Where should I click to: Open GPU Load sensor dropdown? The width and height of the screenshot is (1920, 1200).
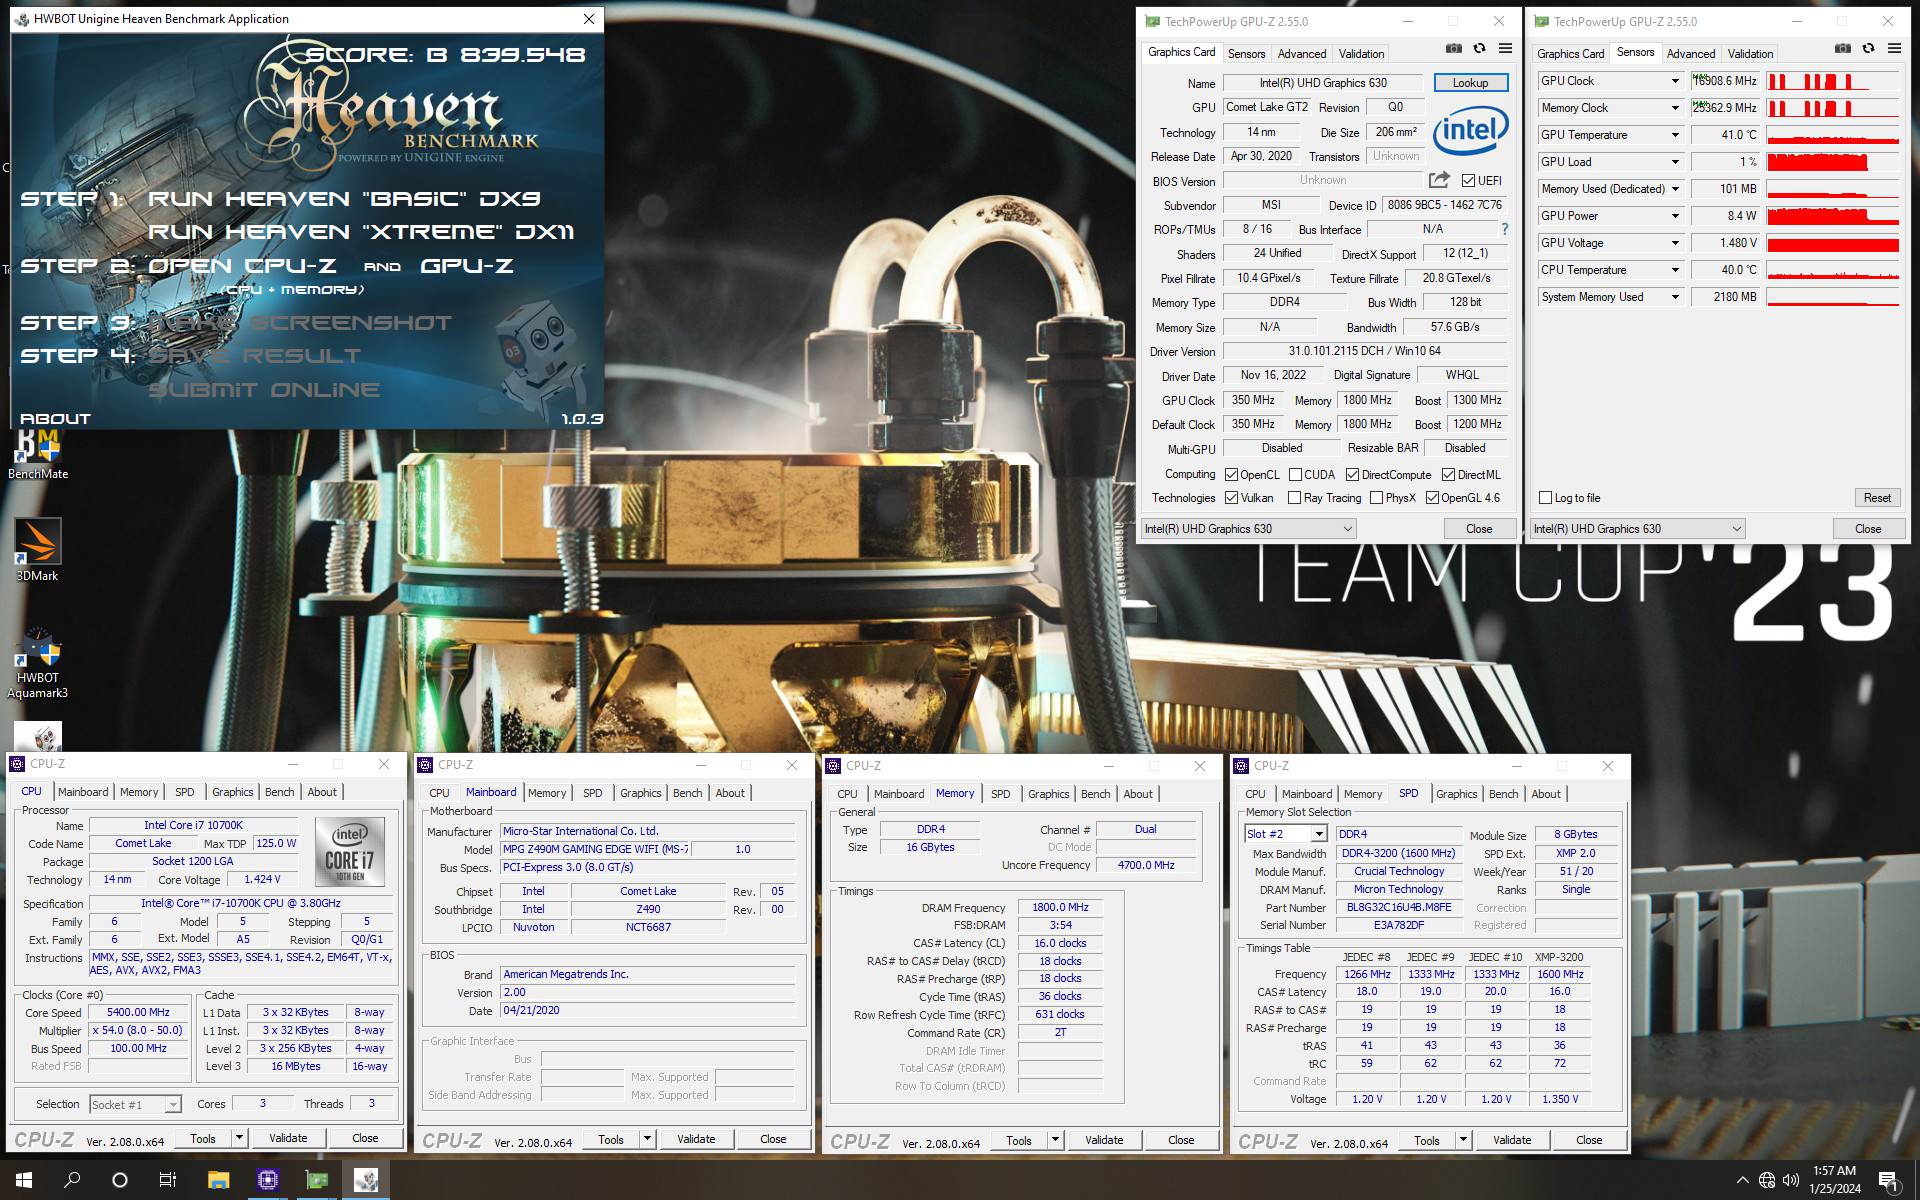[1675, 162]
